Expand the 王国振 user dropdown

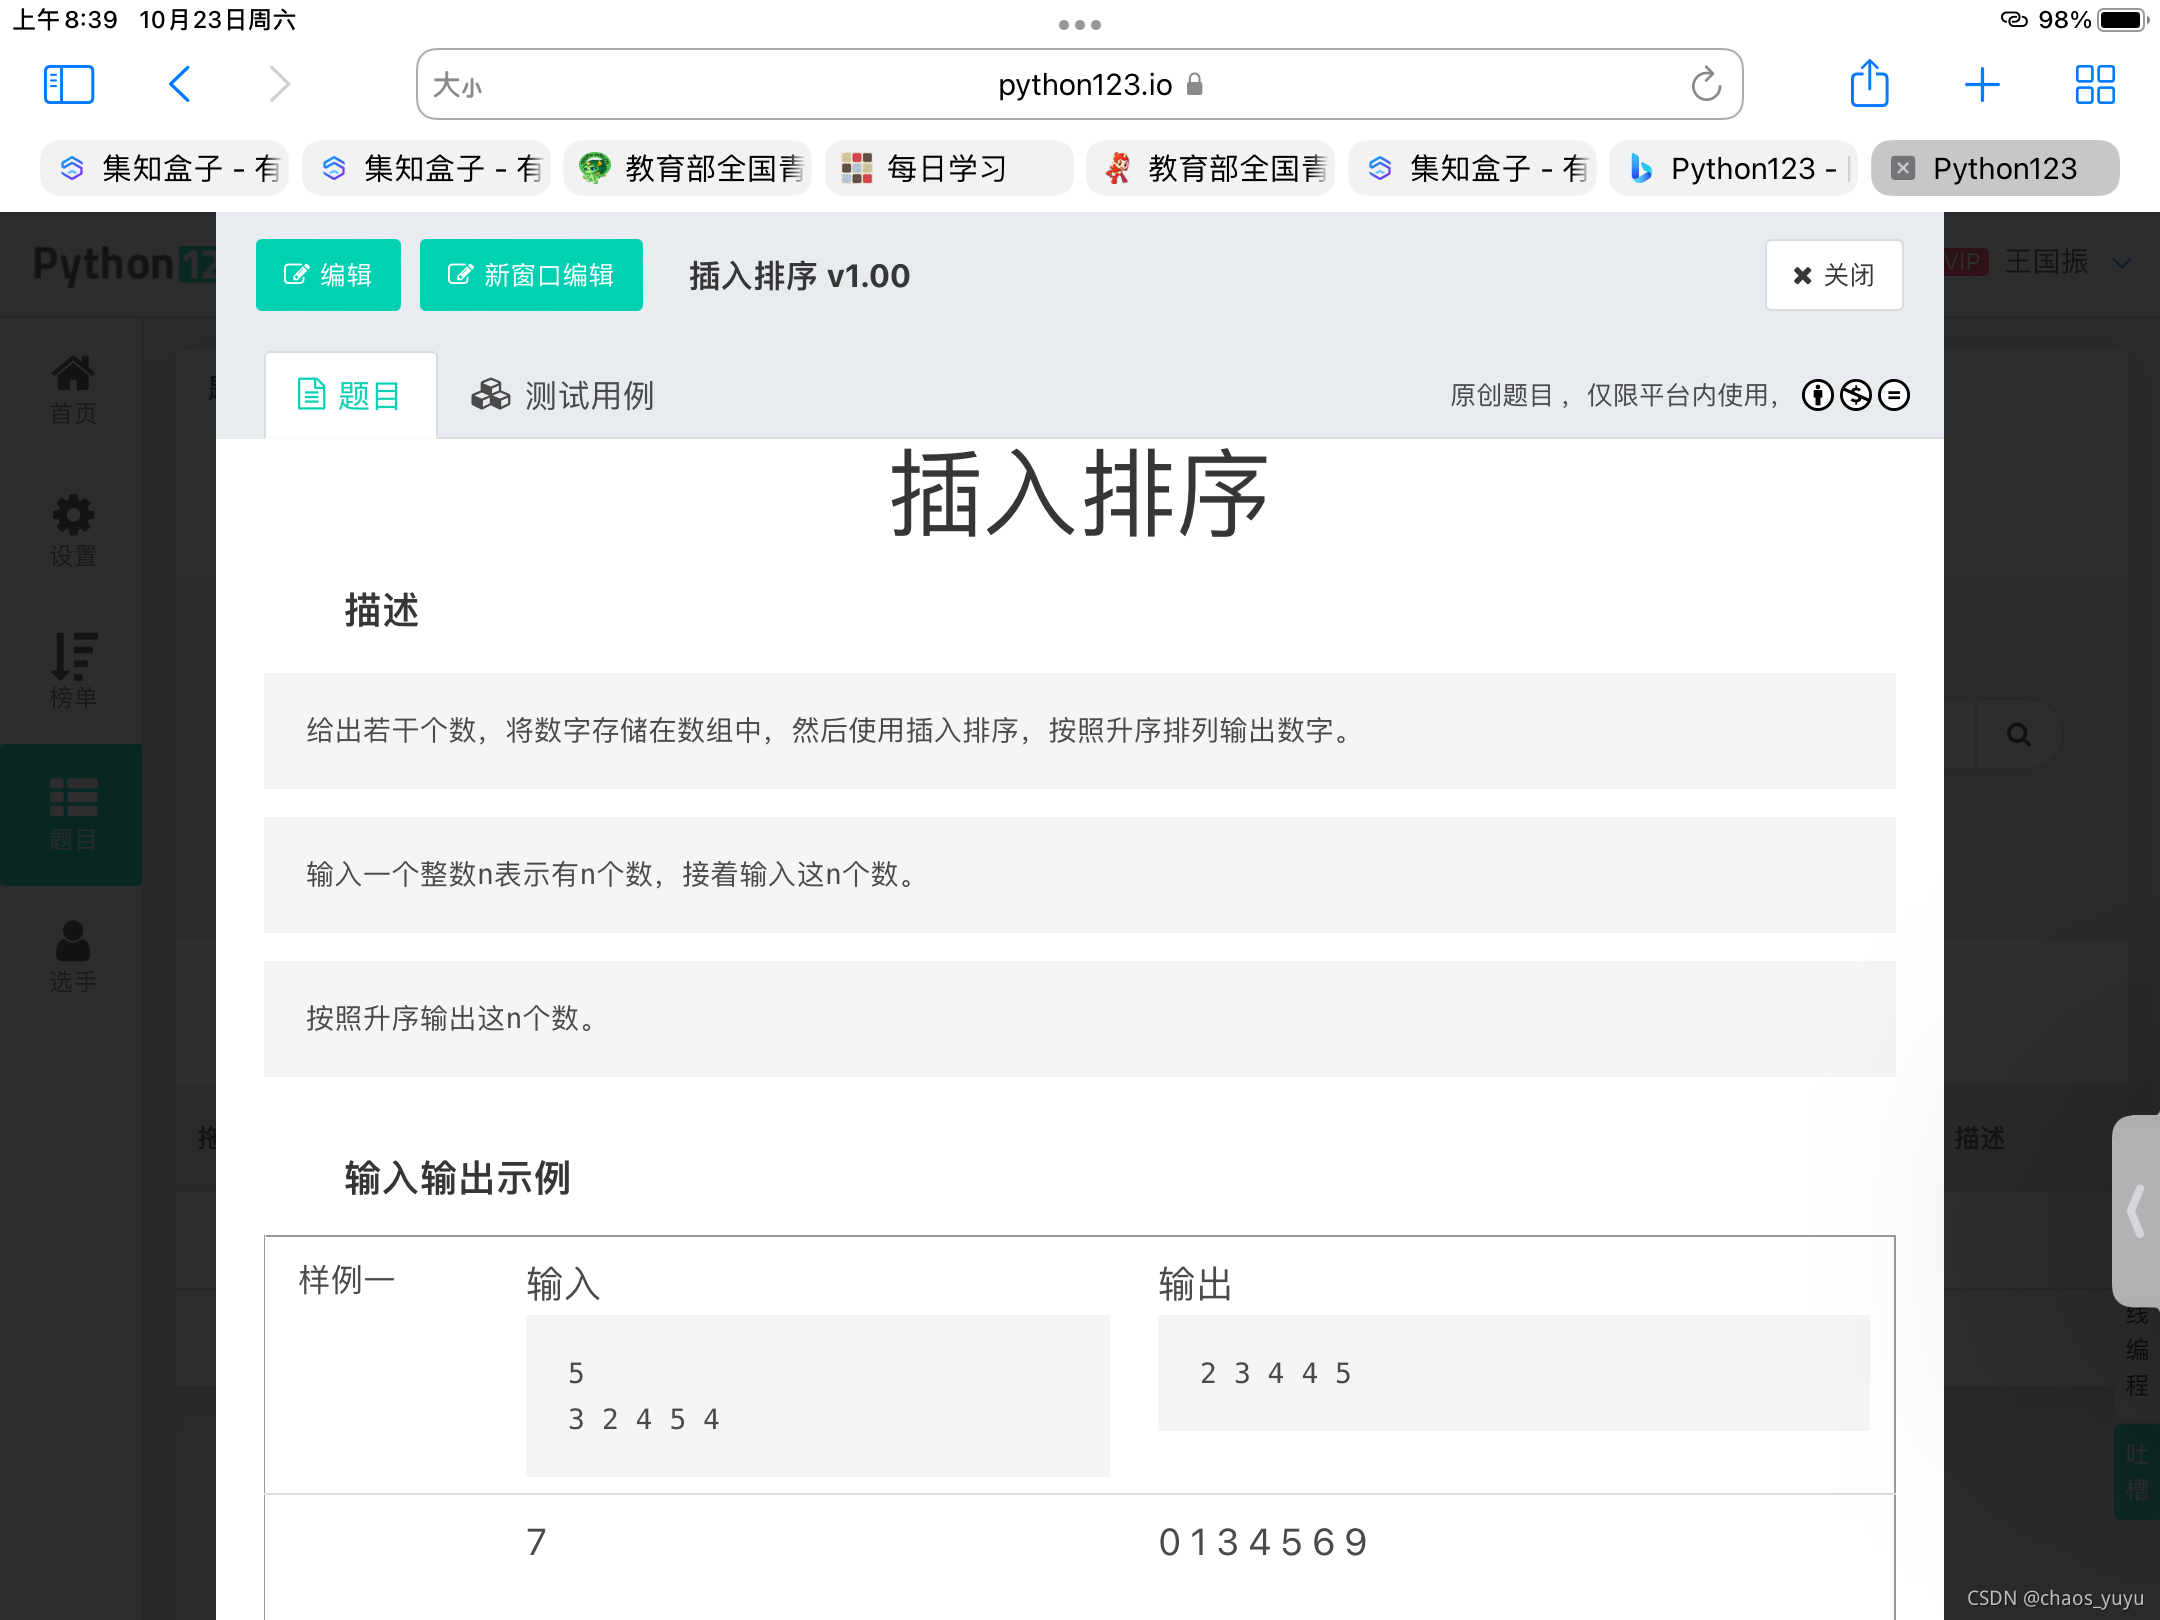(x=2122, y=263)
